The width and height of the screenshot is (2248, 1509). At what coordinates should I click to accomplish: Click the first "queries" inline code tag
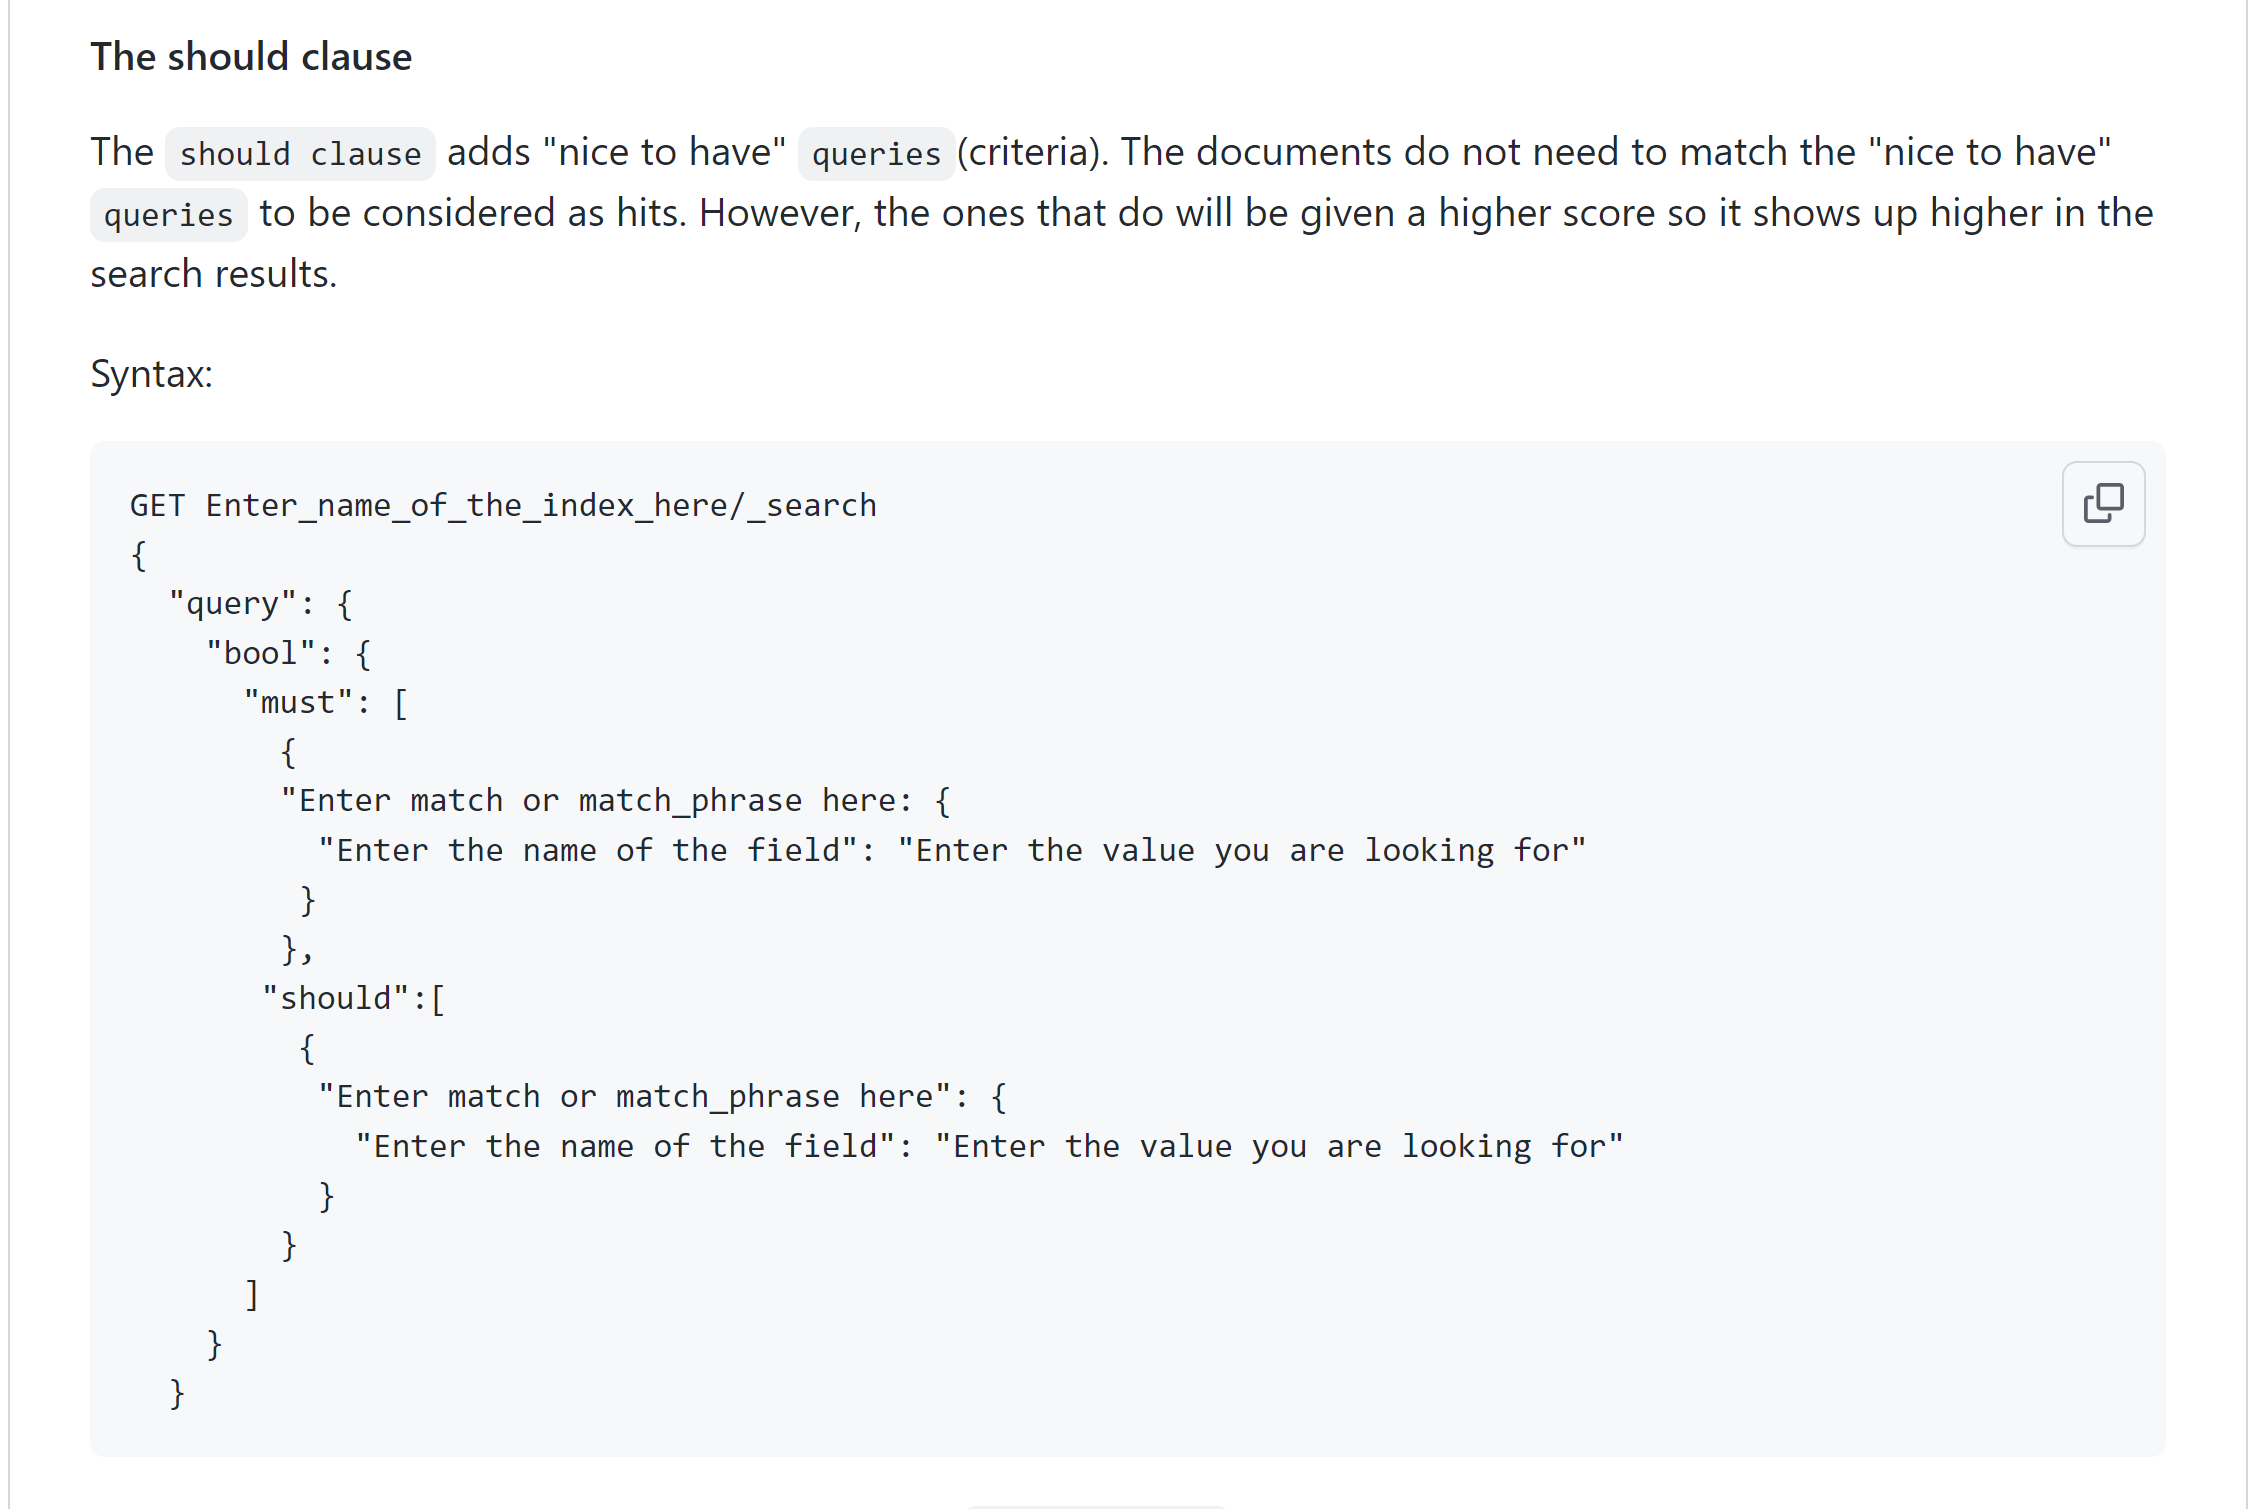[876, 154]
